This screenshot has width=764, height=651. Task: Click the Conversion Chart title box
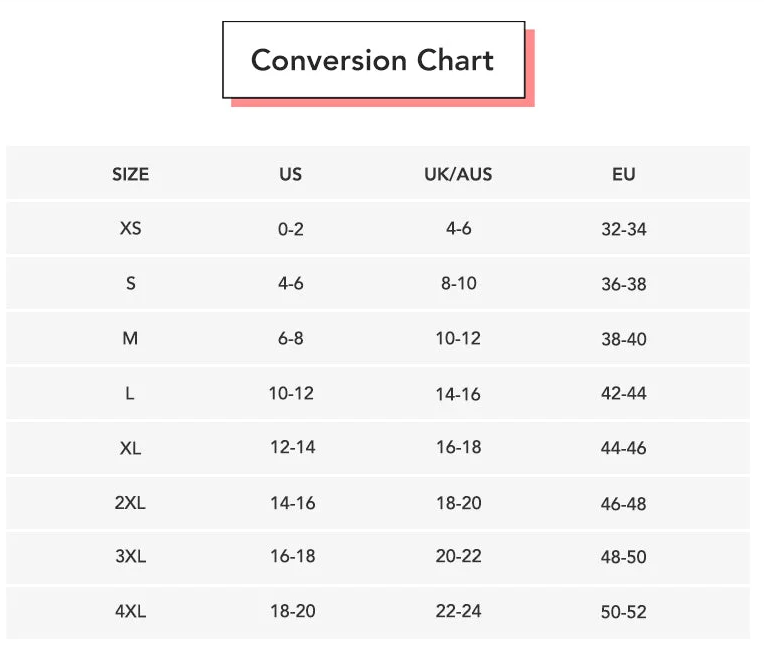click(x=373, y=60)
